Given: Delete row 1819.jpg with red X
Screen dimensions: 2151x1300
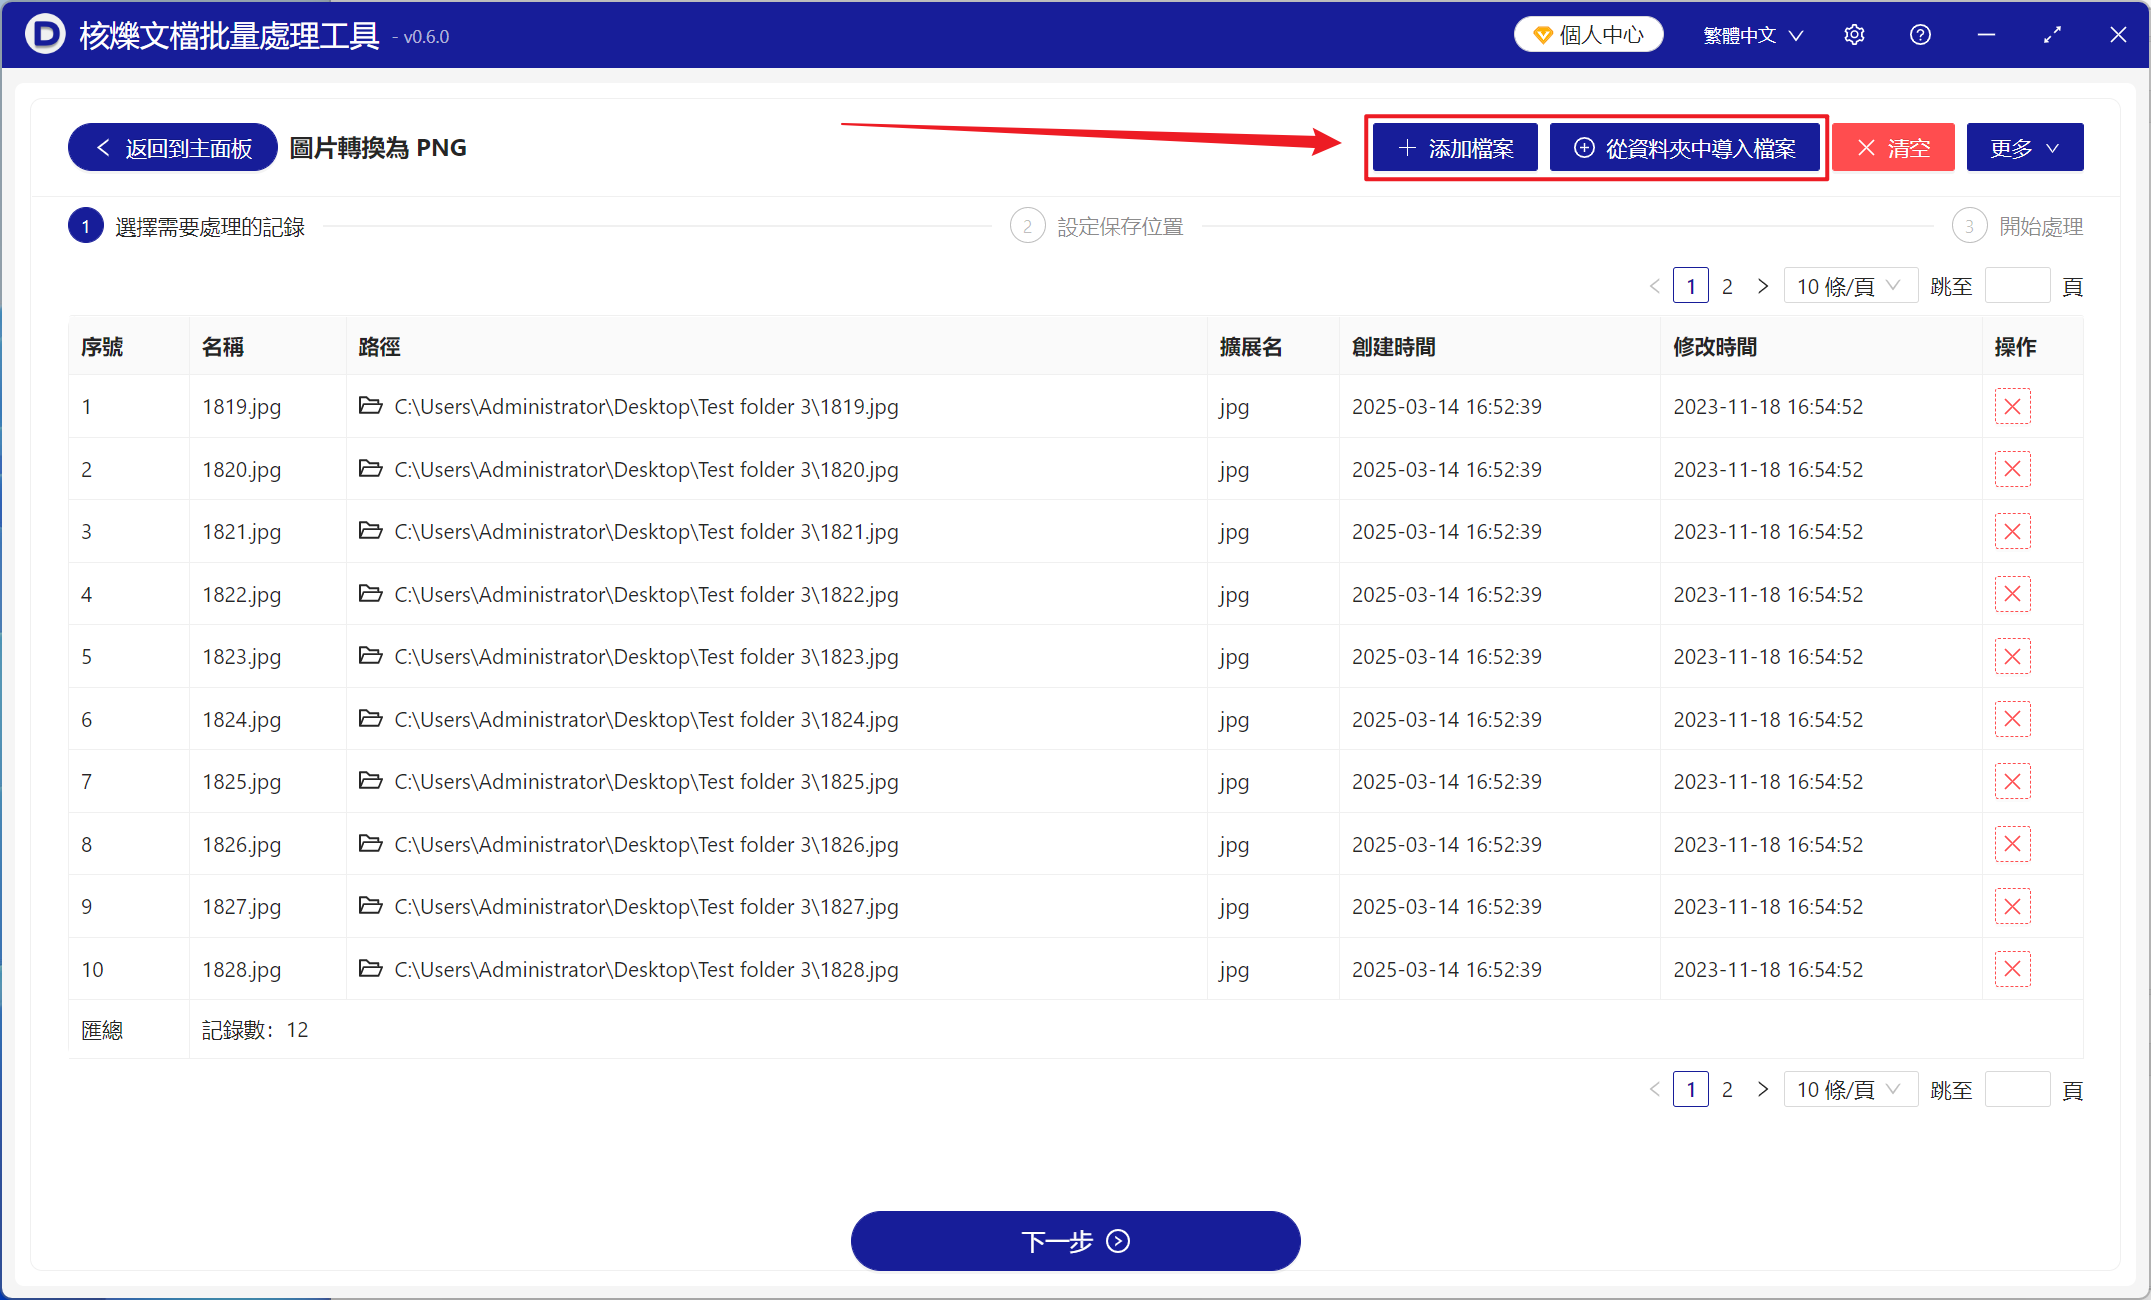Looking at the screenshot, I should point(2012,407).
